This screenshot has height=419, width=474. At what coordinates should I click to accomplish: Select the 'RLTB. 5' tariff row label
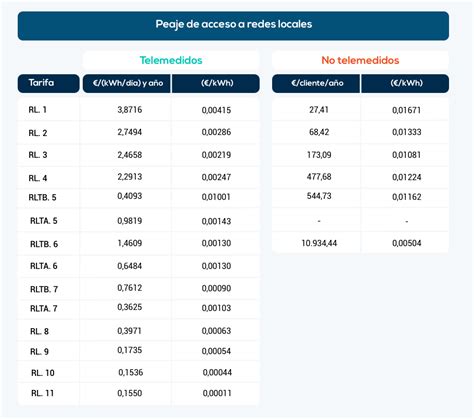42,197
